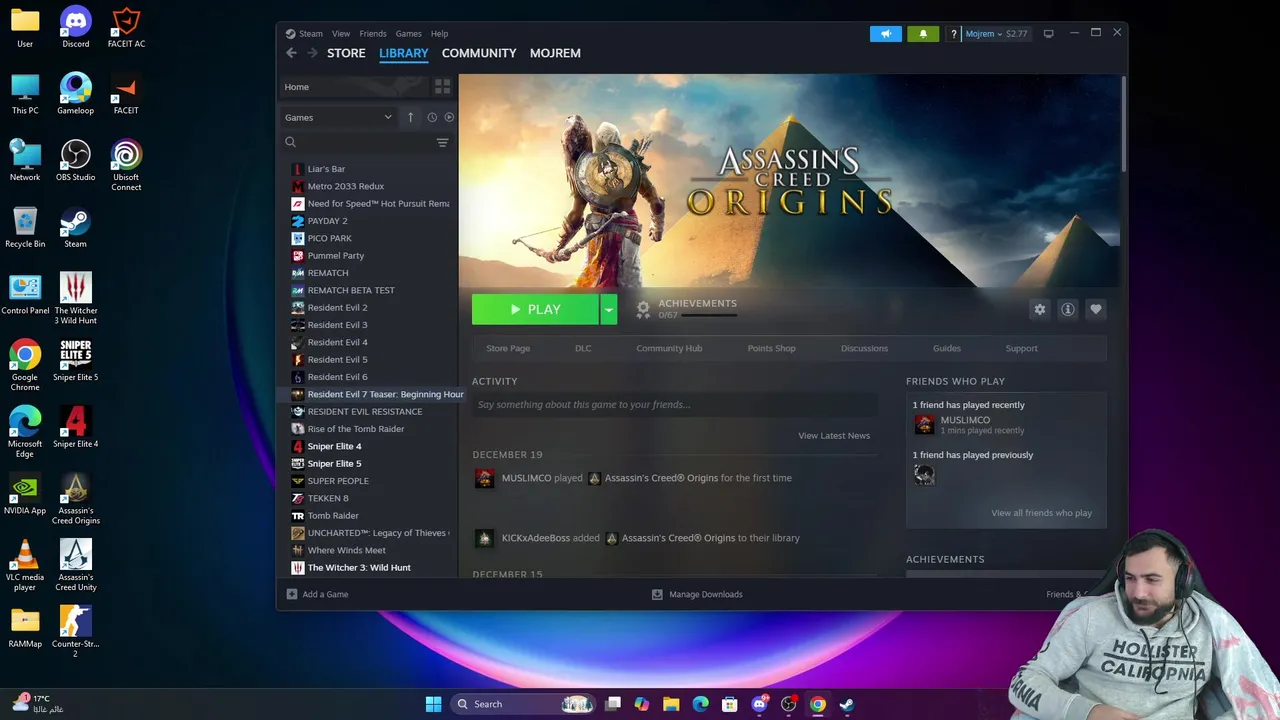Click View Latest News
The image size is (1280, 720).
(x=834, y=436)
